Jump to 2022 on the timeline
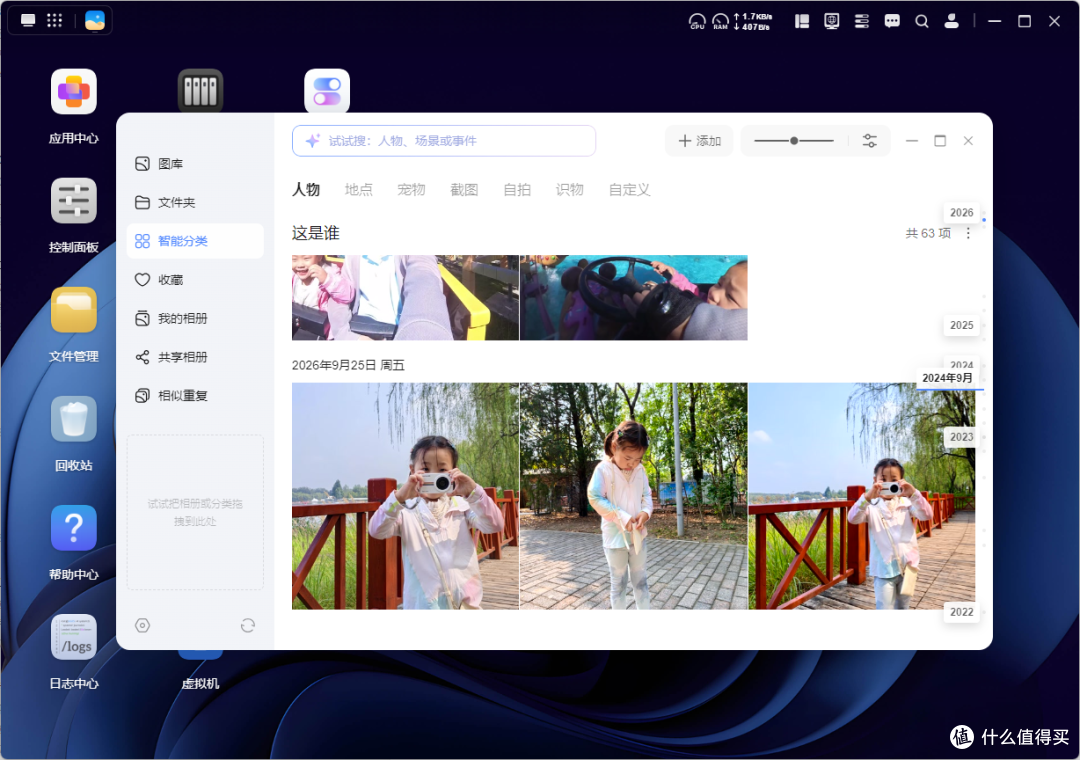This screenshot has width=1080, height=760. tap(962, 612)
